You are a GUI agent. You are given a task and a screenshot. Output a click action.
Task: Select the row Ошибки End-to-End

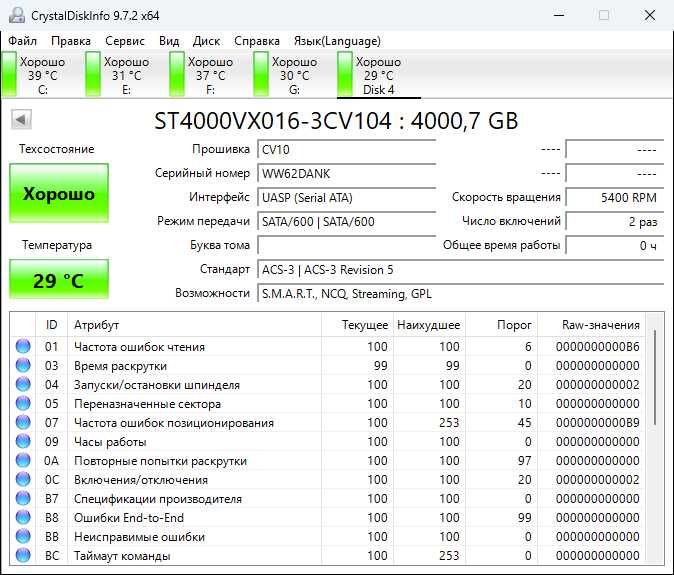327,517
